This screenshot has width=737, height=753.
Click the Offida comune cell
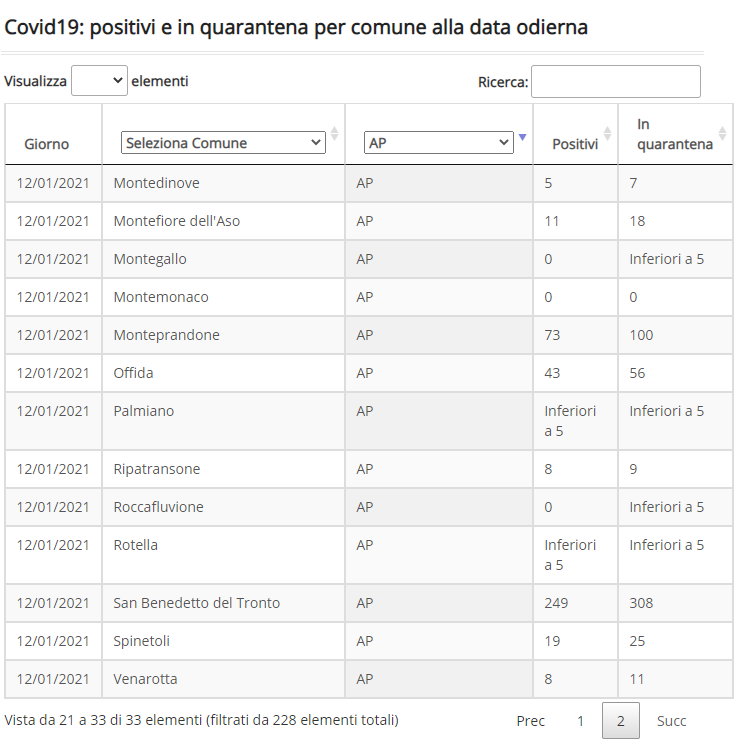tap(133, 373)
